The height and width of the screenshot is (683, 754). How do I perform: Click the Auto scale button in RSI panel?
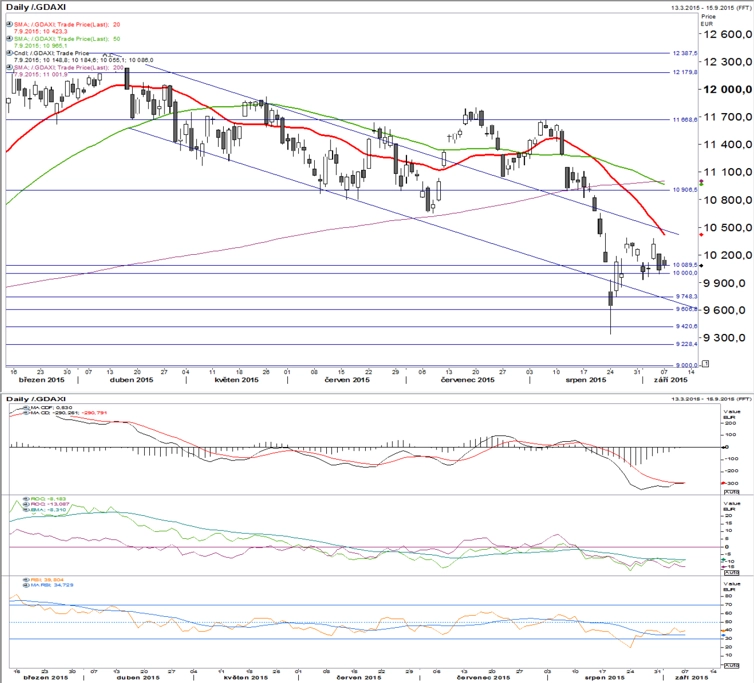[x=731, y=665]
